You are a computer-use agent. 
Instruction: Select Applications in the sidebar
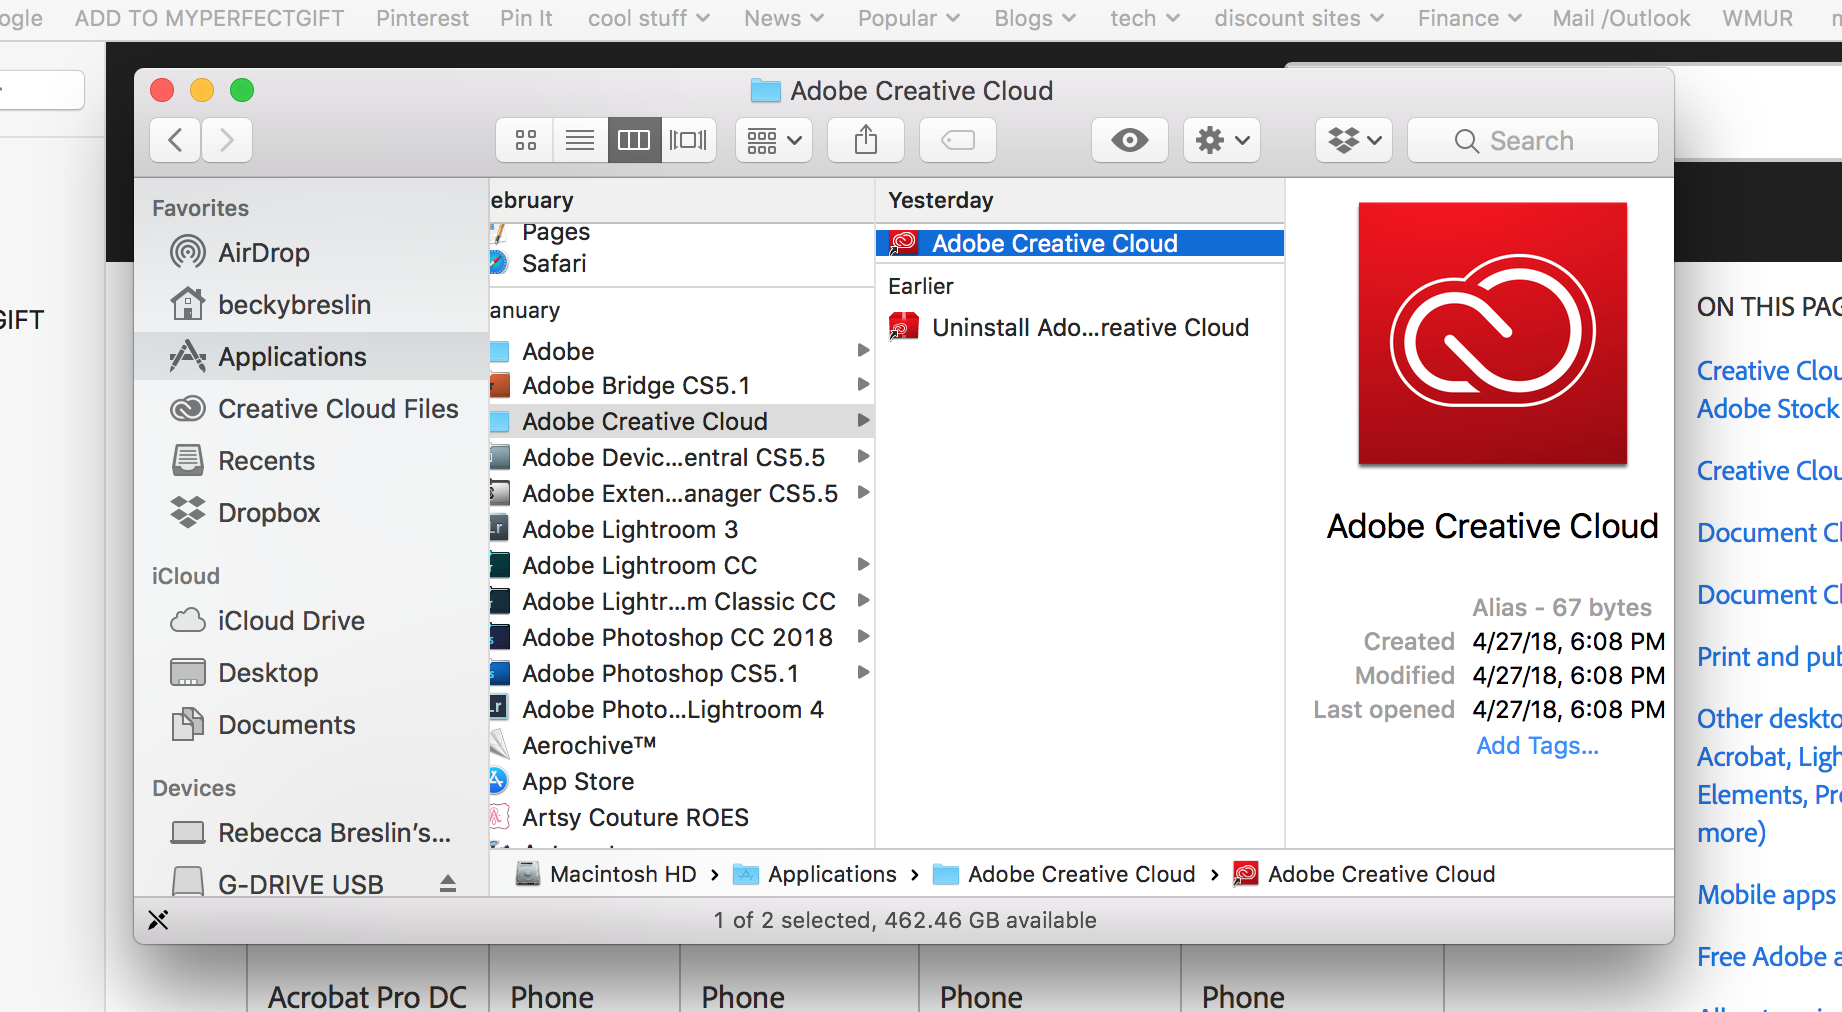[x=311, y=357]
